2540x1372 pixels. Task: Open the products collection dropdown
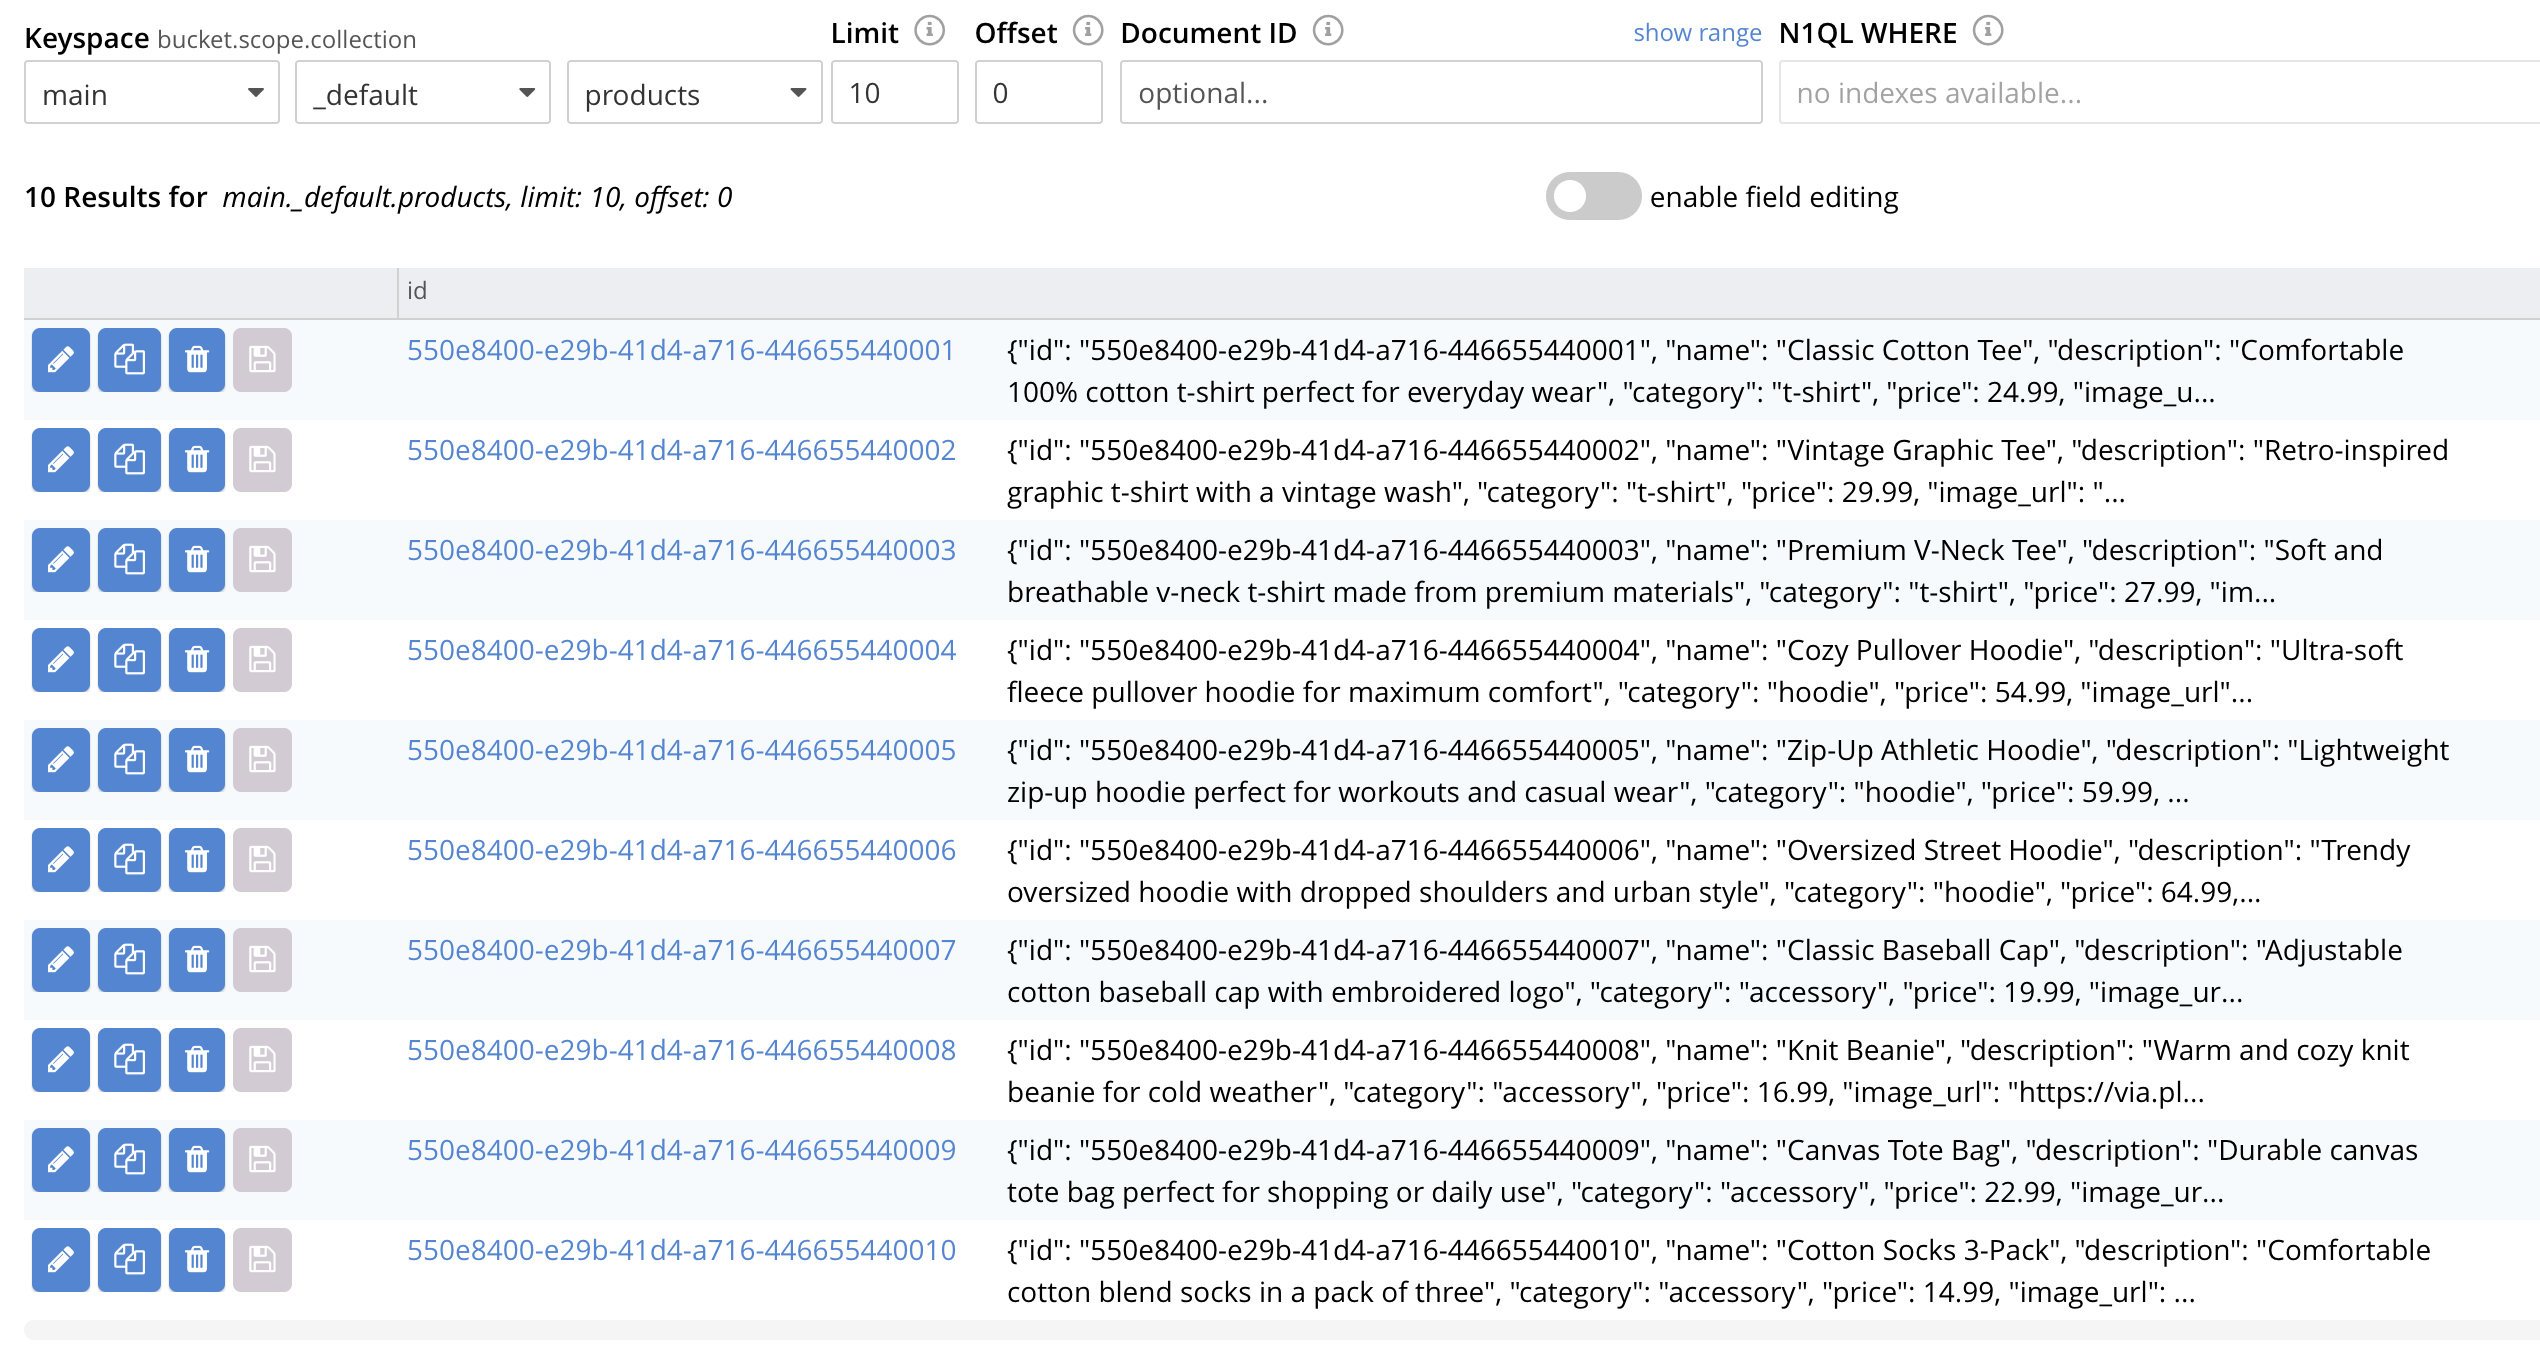point(694,93)
